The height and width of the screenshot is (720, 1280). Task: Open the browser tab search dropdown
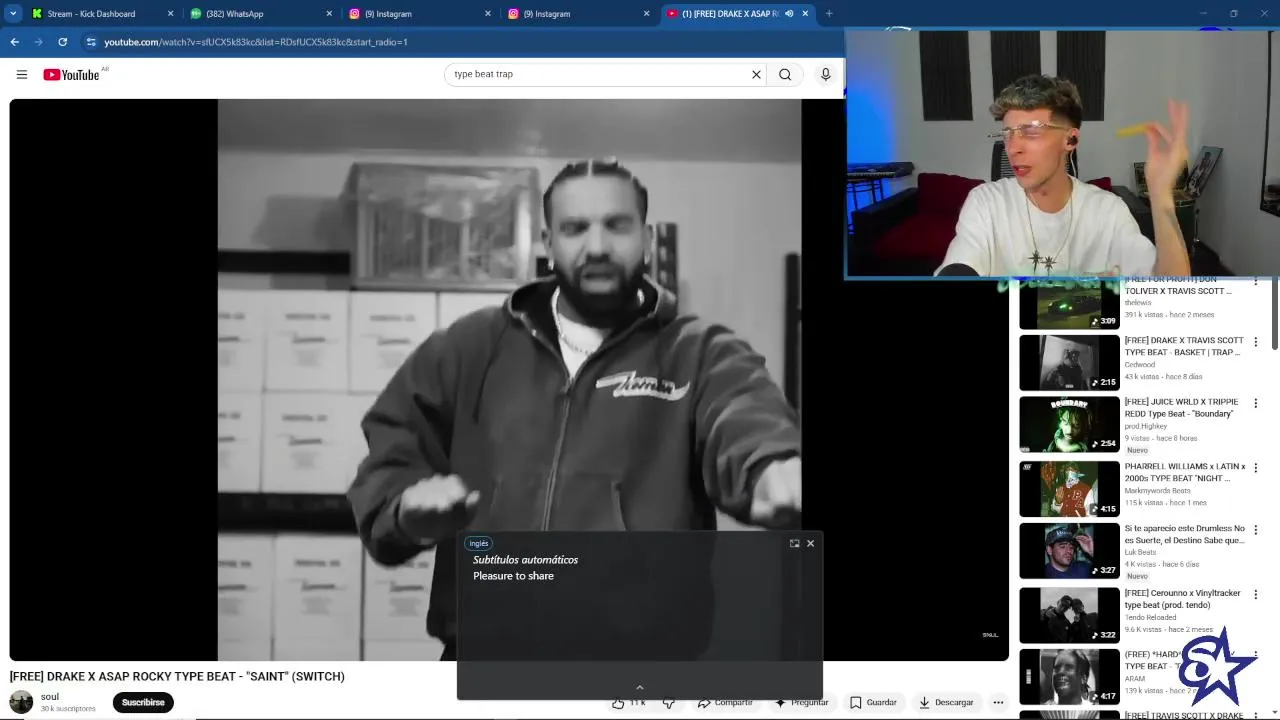click(13, 13)
